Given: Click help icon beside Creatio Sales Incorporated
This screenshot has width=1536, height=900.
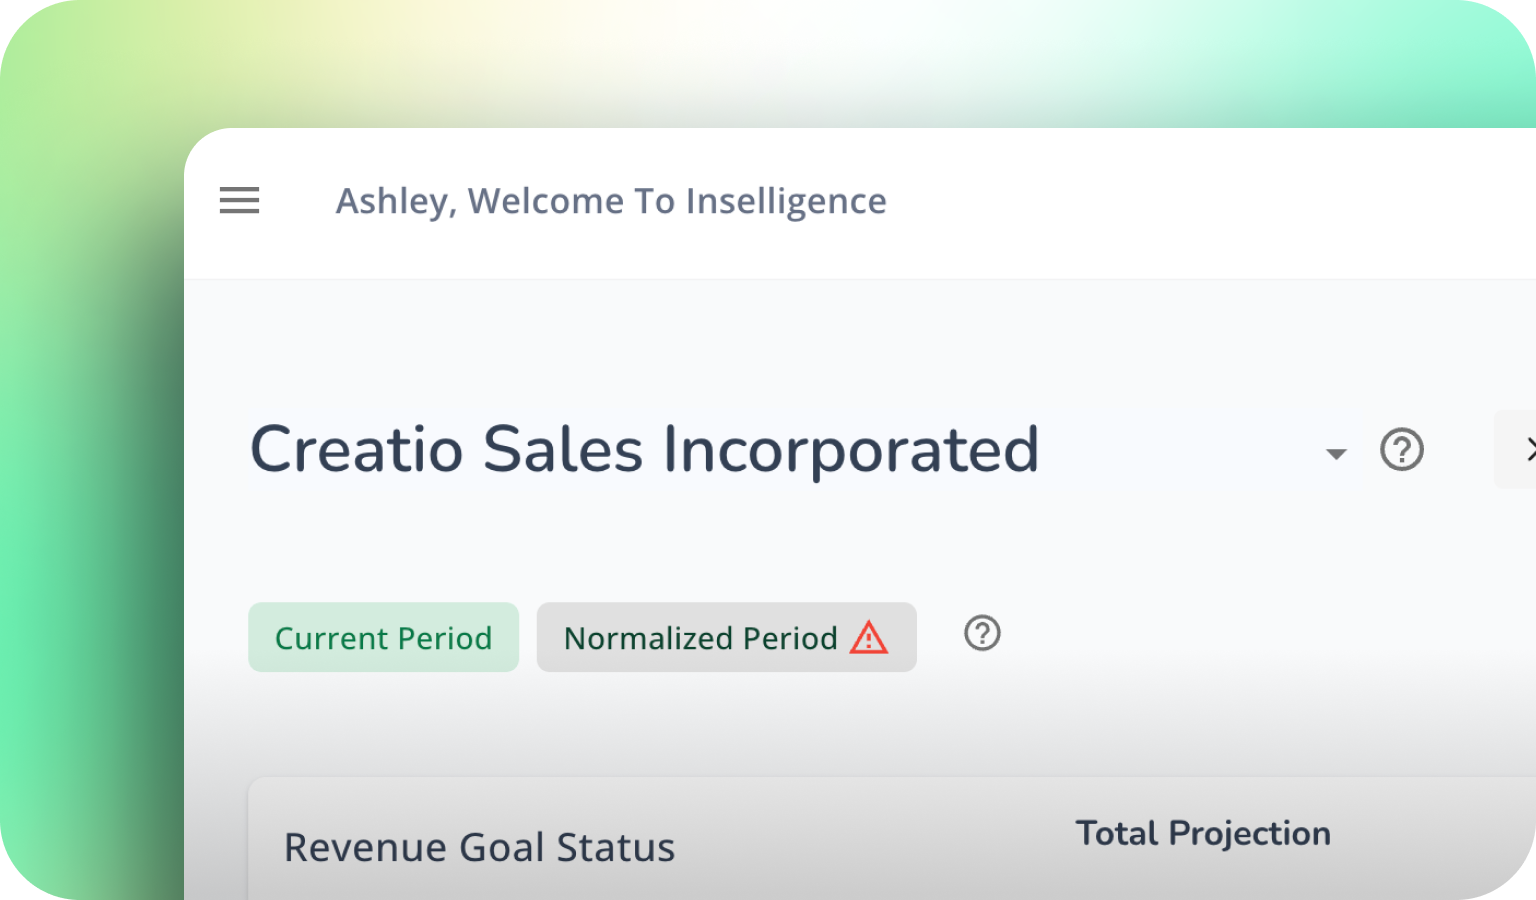Looking at the screenshot, I should 1401,450.
